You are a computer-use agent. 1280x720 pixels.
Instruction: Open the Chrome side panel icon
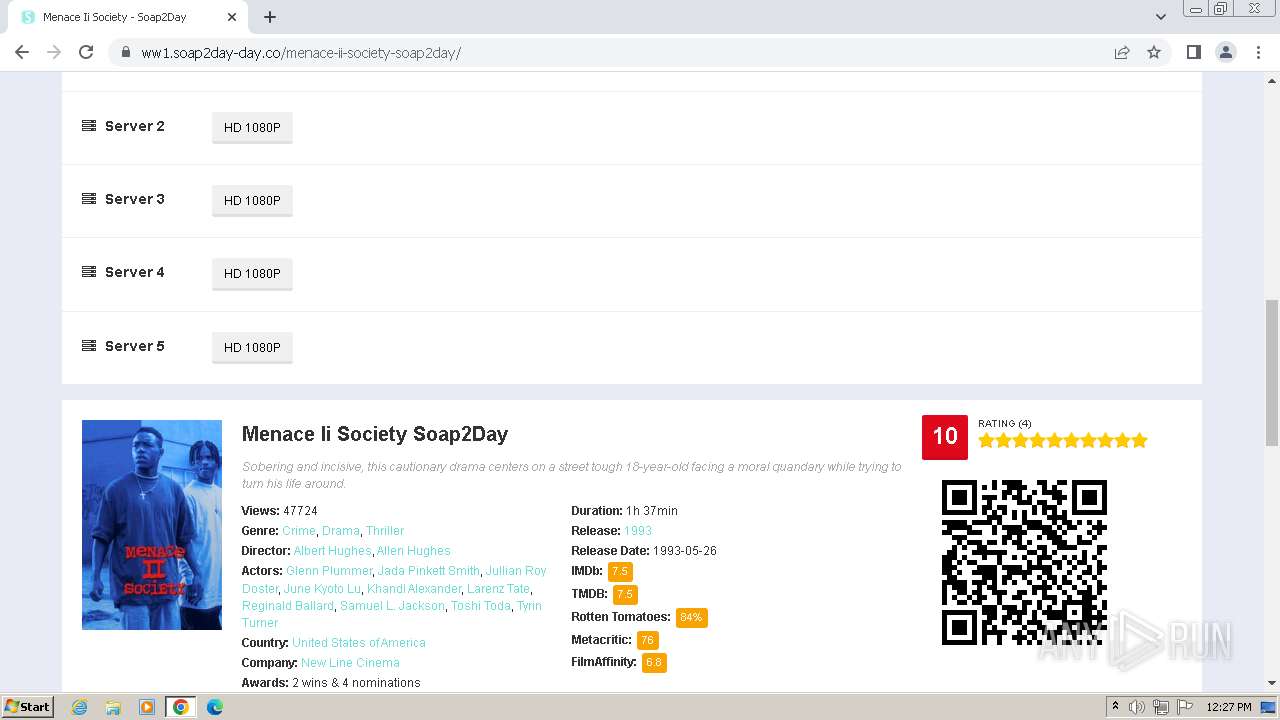click(1194, 52)
